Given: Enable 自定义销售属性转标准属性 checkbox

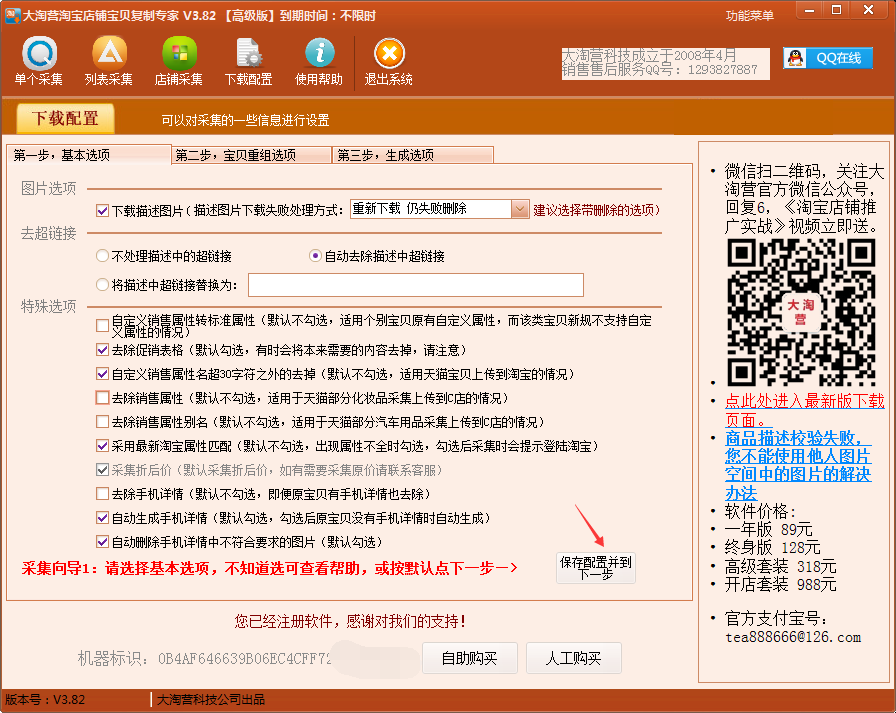Looking at the screenshot, I should pyautogui.click(x=102, y=326).
